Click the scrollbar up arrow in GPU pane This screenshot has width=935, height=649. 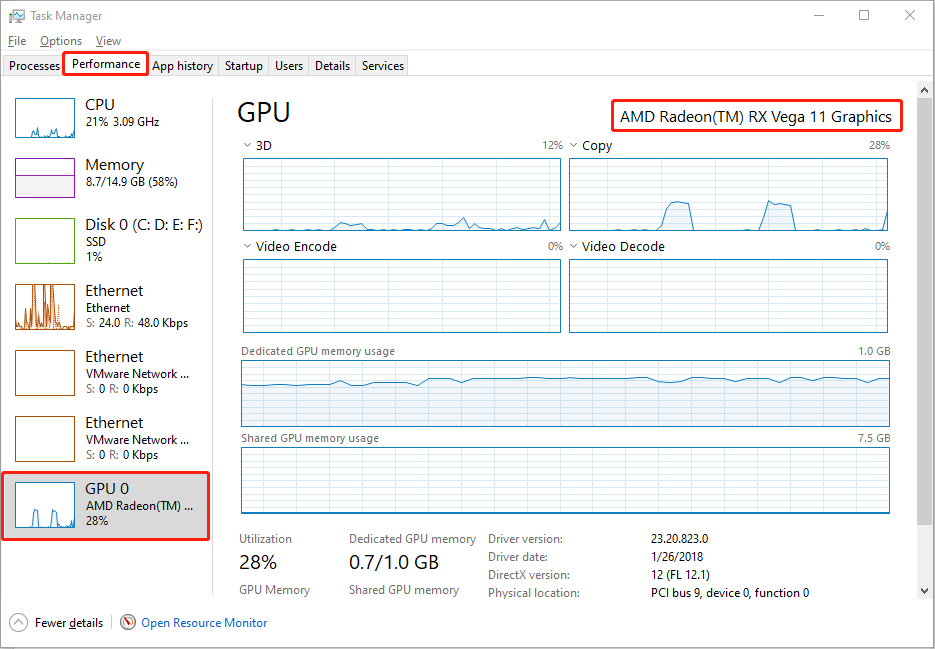(925, 91)
